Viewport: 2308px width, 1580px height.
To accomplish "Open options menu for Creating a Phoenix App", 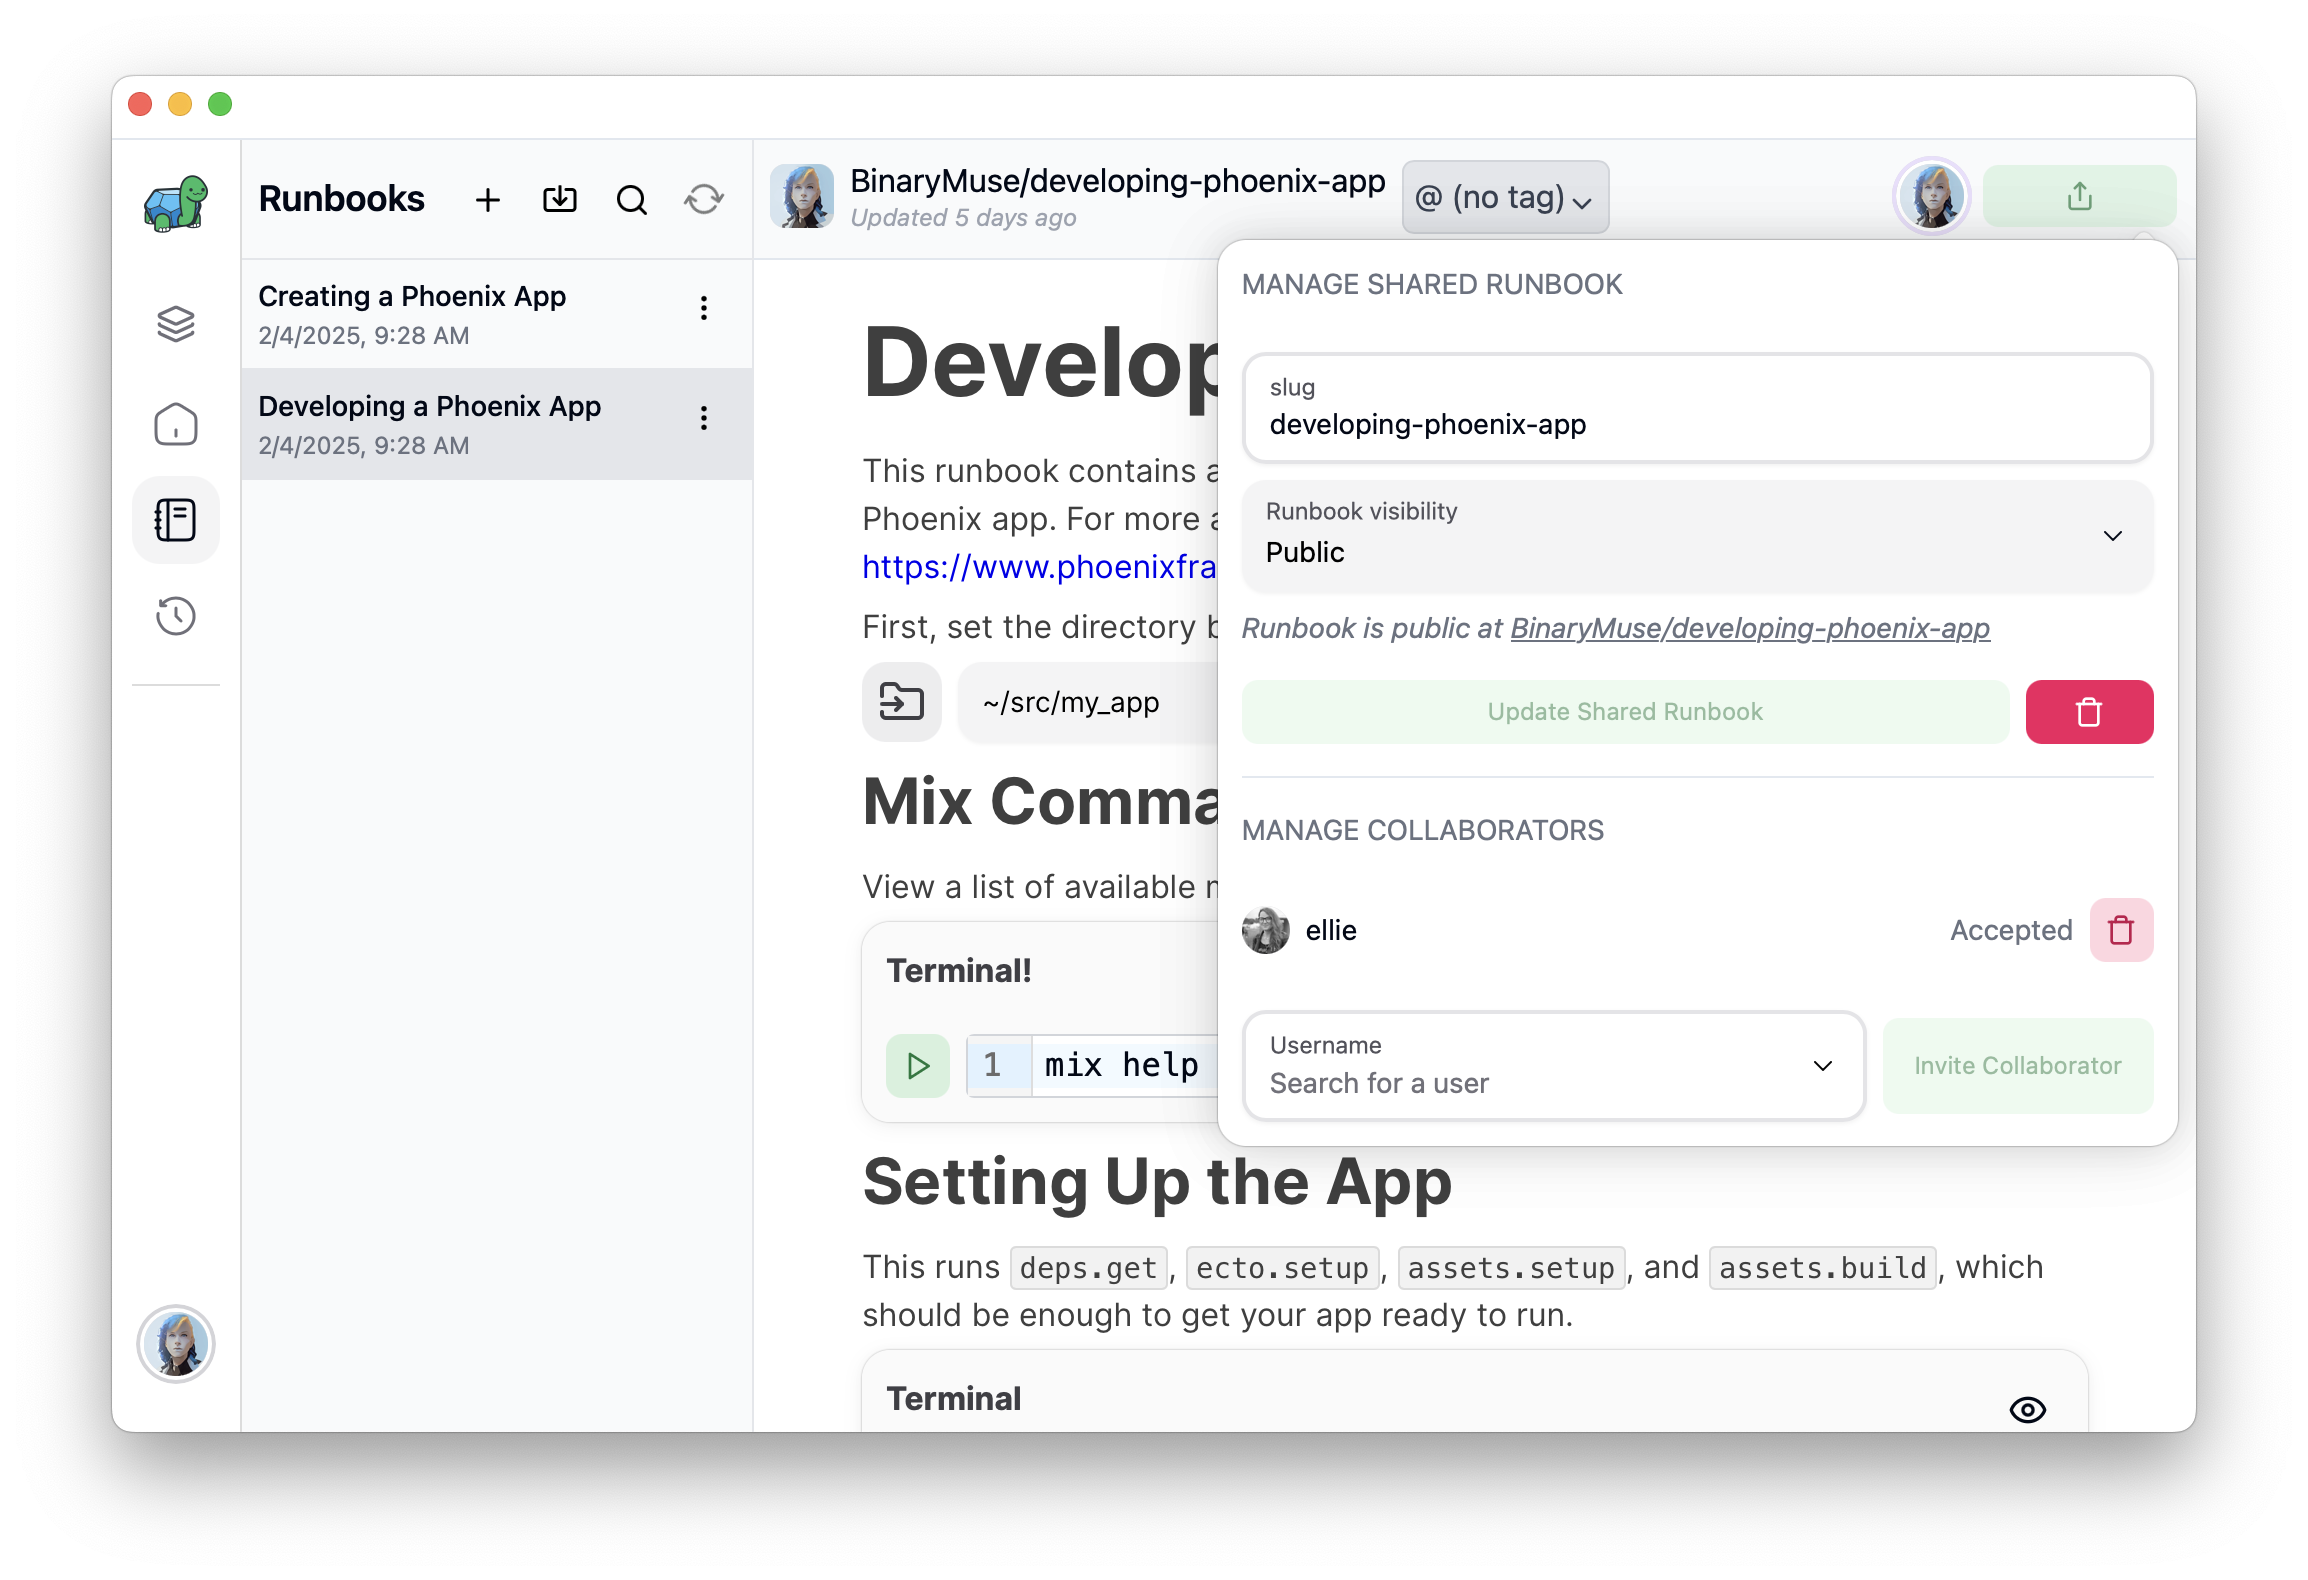I will click(704, 308).
